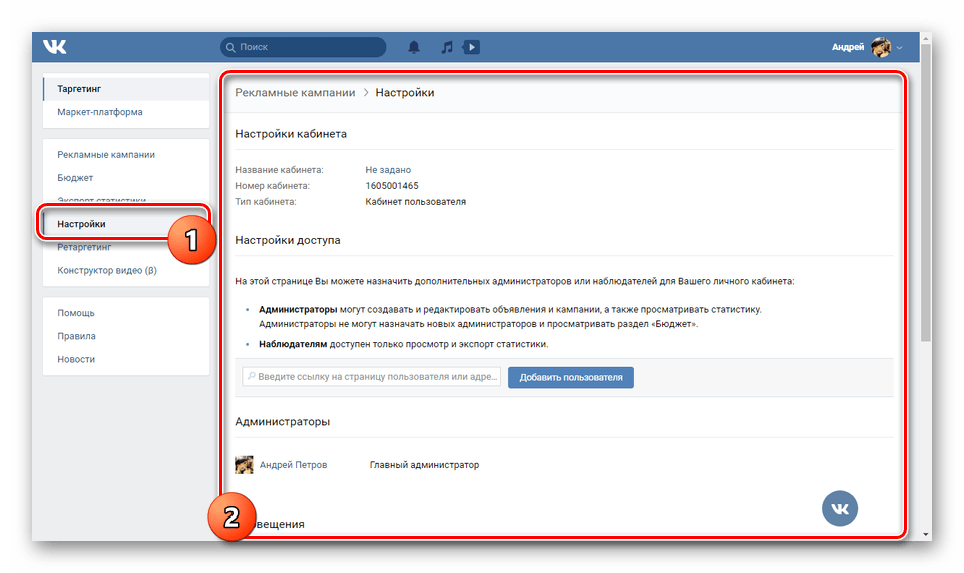Click the Кабинет пользователя value text
The image size is (964, 573).
click(416, 202)
